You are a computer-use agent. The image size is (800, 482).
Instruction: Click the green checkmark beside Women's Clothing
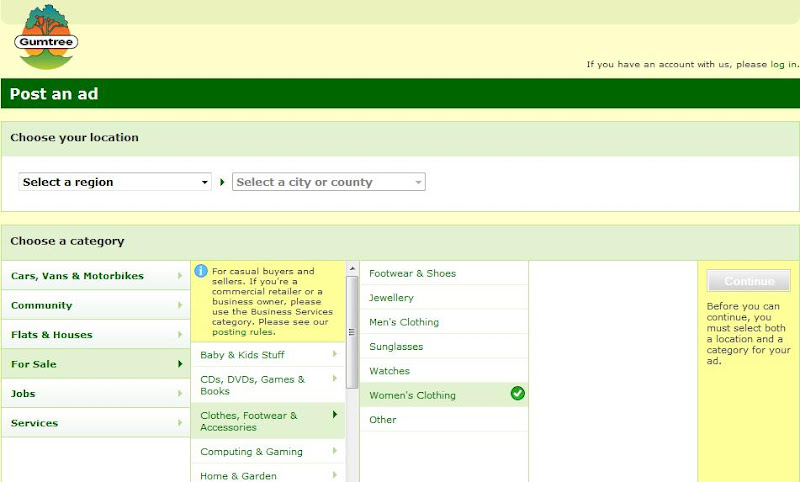517,393
